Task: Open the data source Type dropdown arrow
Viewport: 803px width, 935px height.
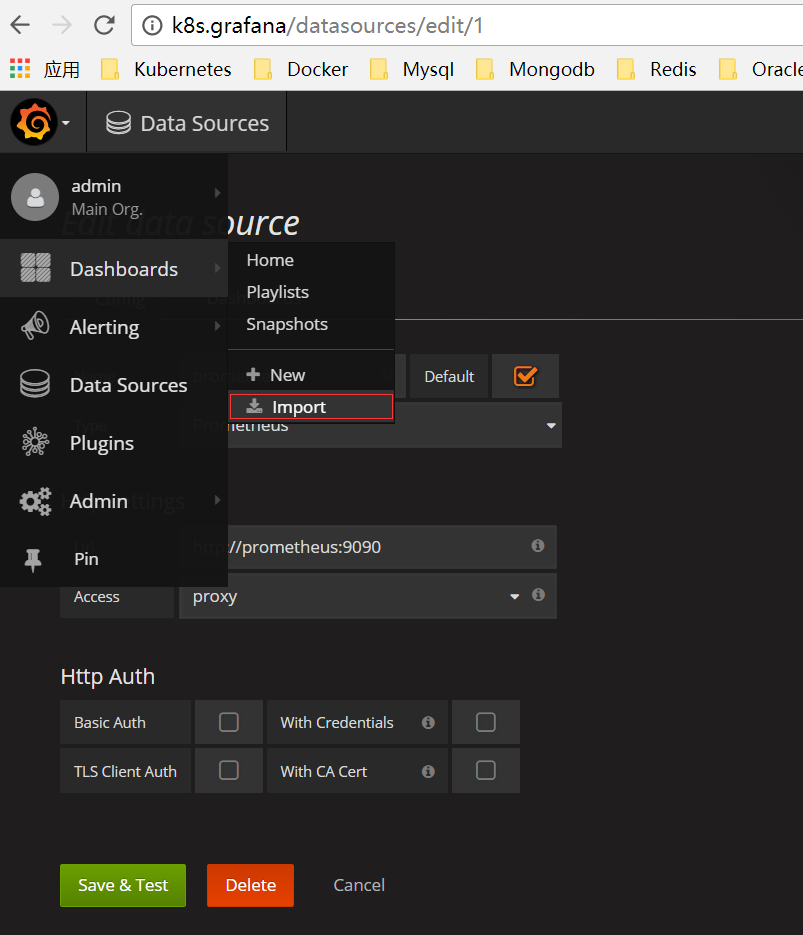Action: tap(551, 425)
